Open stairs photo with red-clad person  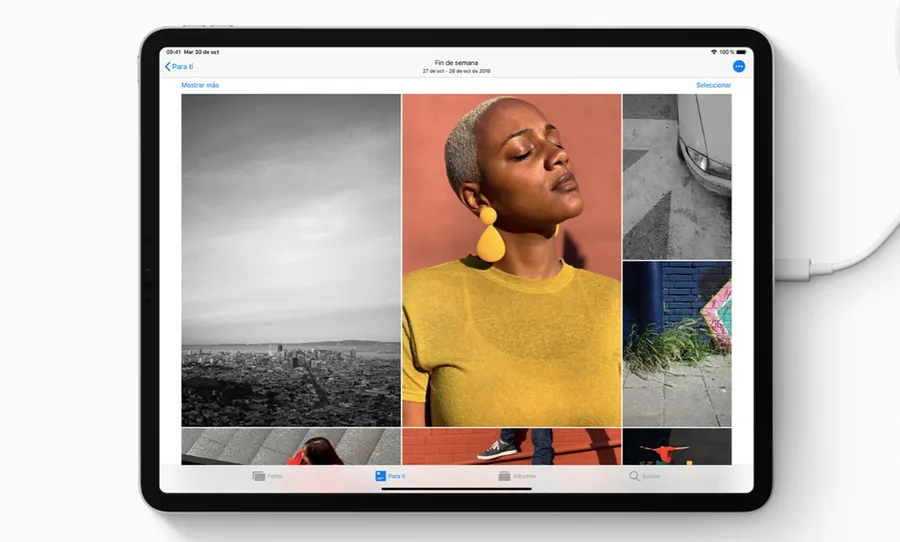click(291, 446)
